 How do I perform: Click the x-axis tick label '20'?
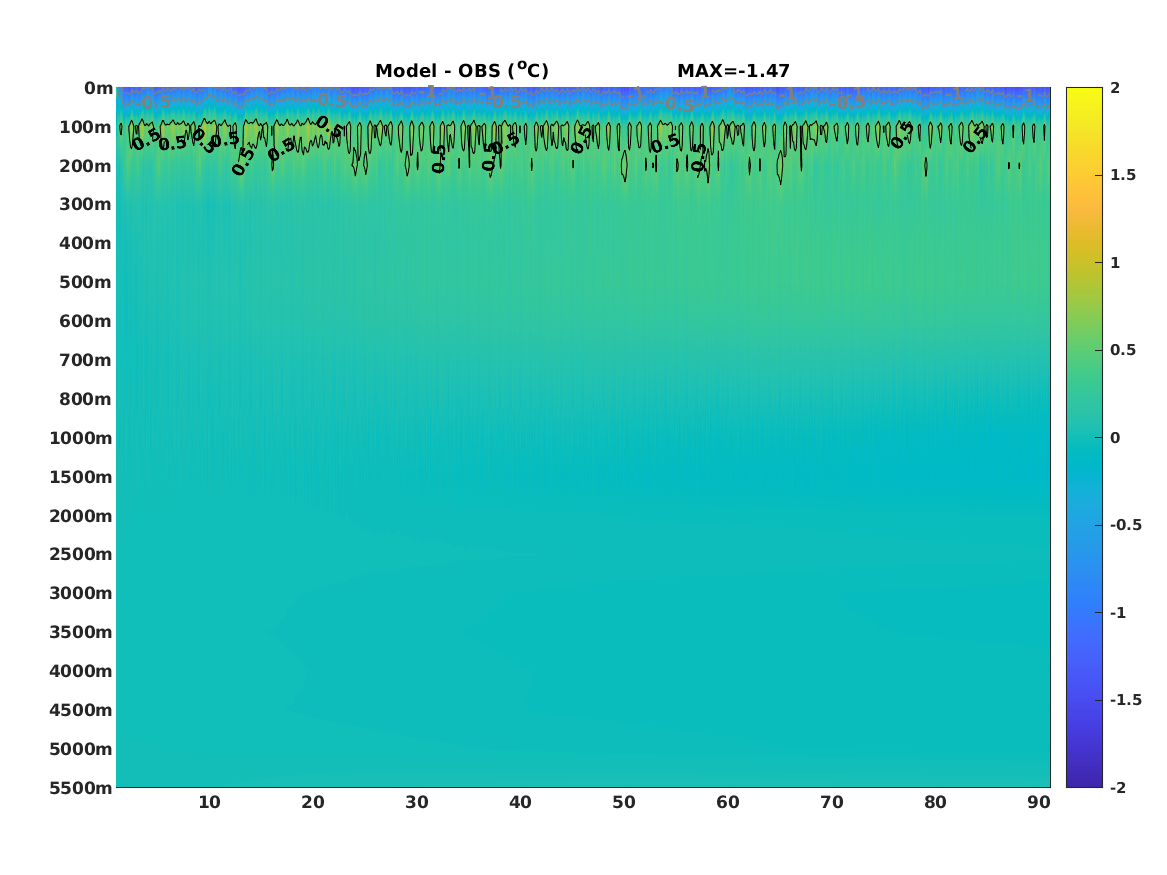click(x=313, y=802)
